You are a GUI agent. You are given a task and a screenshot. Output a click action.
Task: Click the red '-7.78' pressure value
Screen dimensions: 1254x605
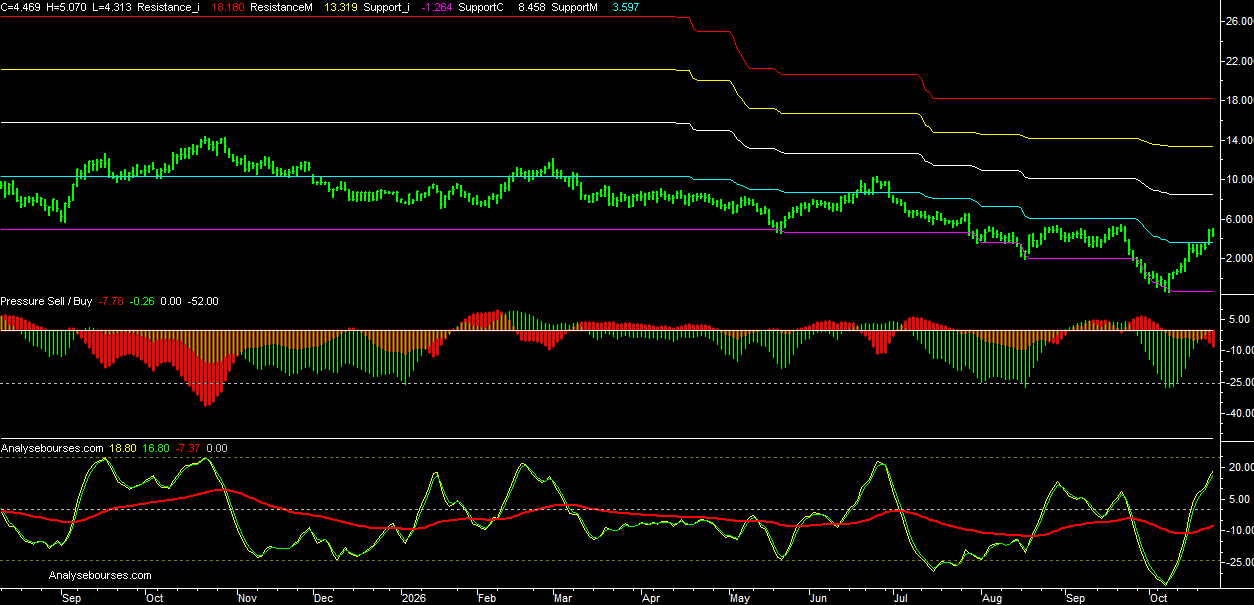pyautogui.click(x=111, y=301)
